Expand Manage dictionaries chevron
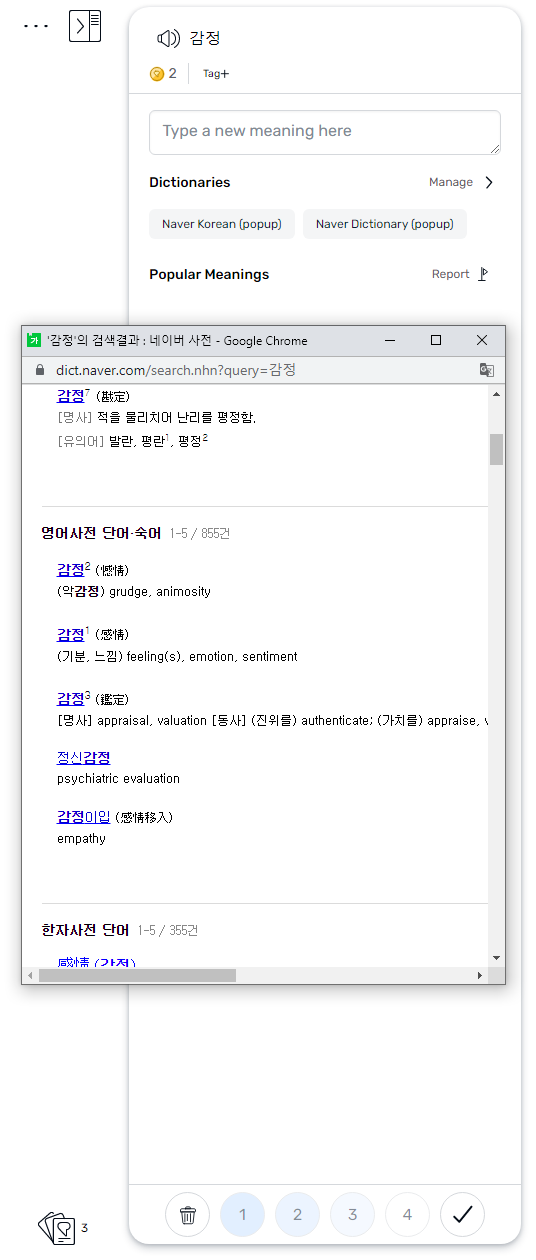Viewport: 536px width, 1260px height. (489, 182)
